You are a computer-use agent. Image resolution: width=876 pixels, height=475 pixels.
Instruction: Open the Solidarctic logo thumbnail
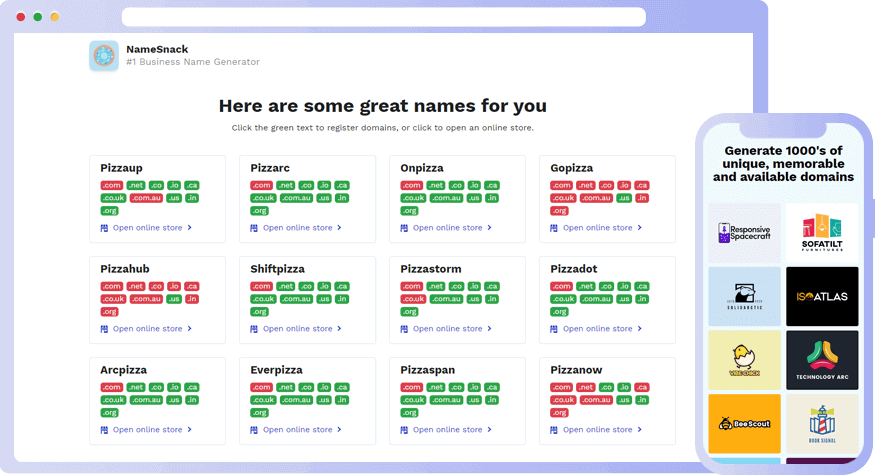point(744,296)
